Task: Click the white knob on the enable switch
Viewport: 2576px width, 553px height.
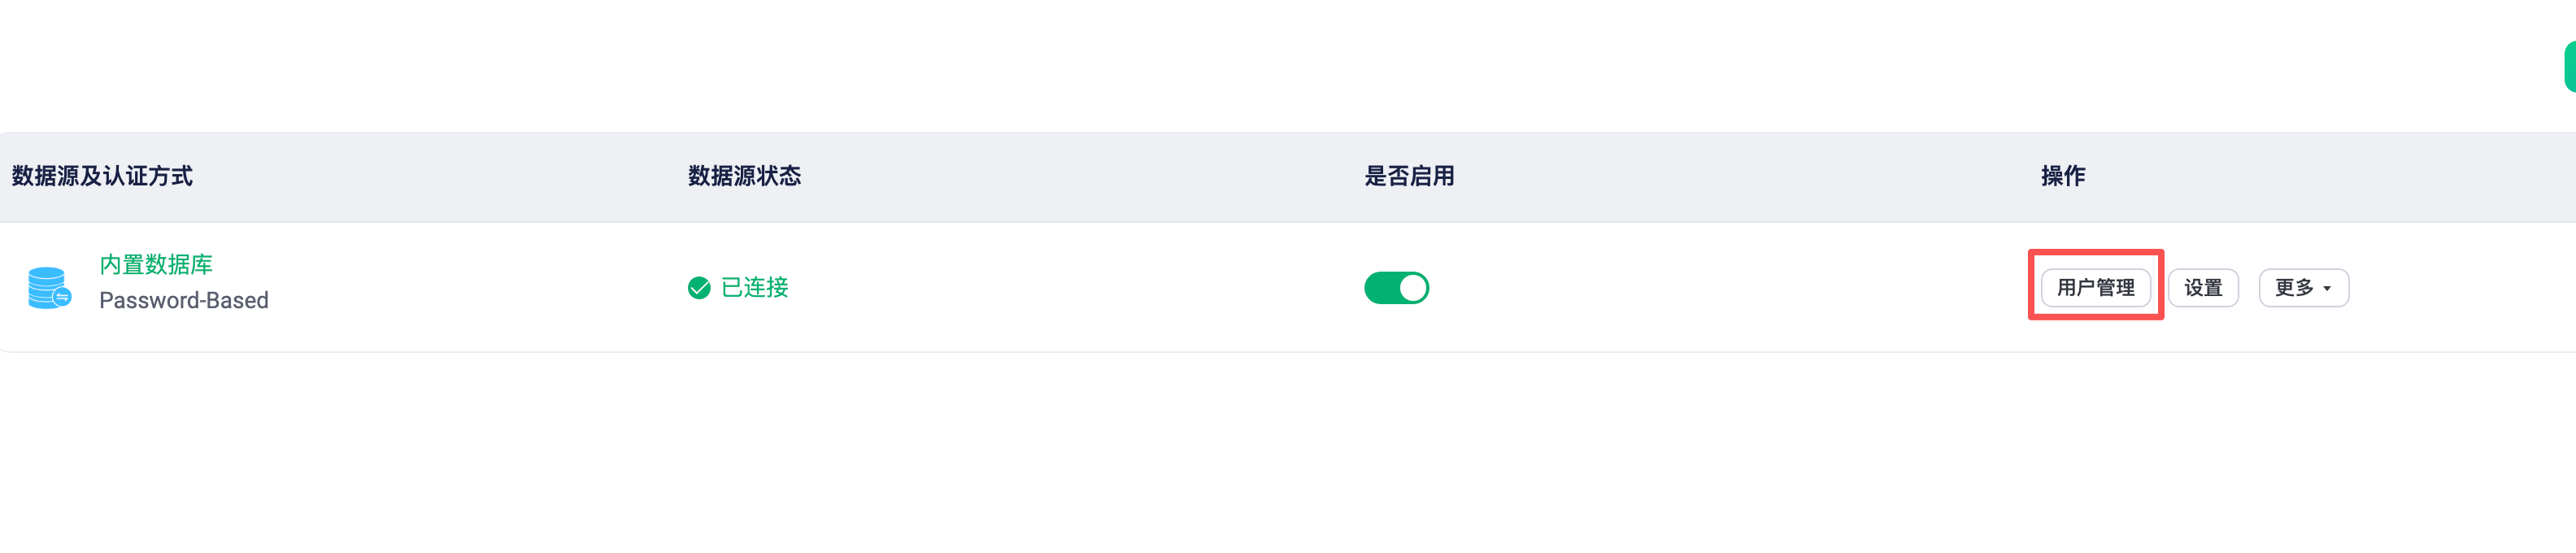Action: click(x=1412, y=288)
